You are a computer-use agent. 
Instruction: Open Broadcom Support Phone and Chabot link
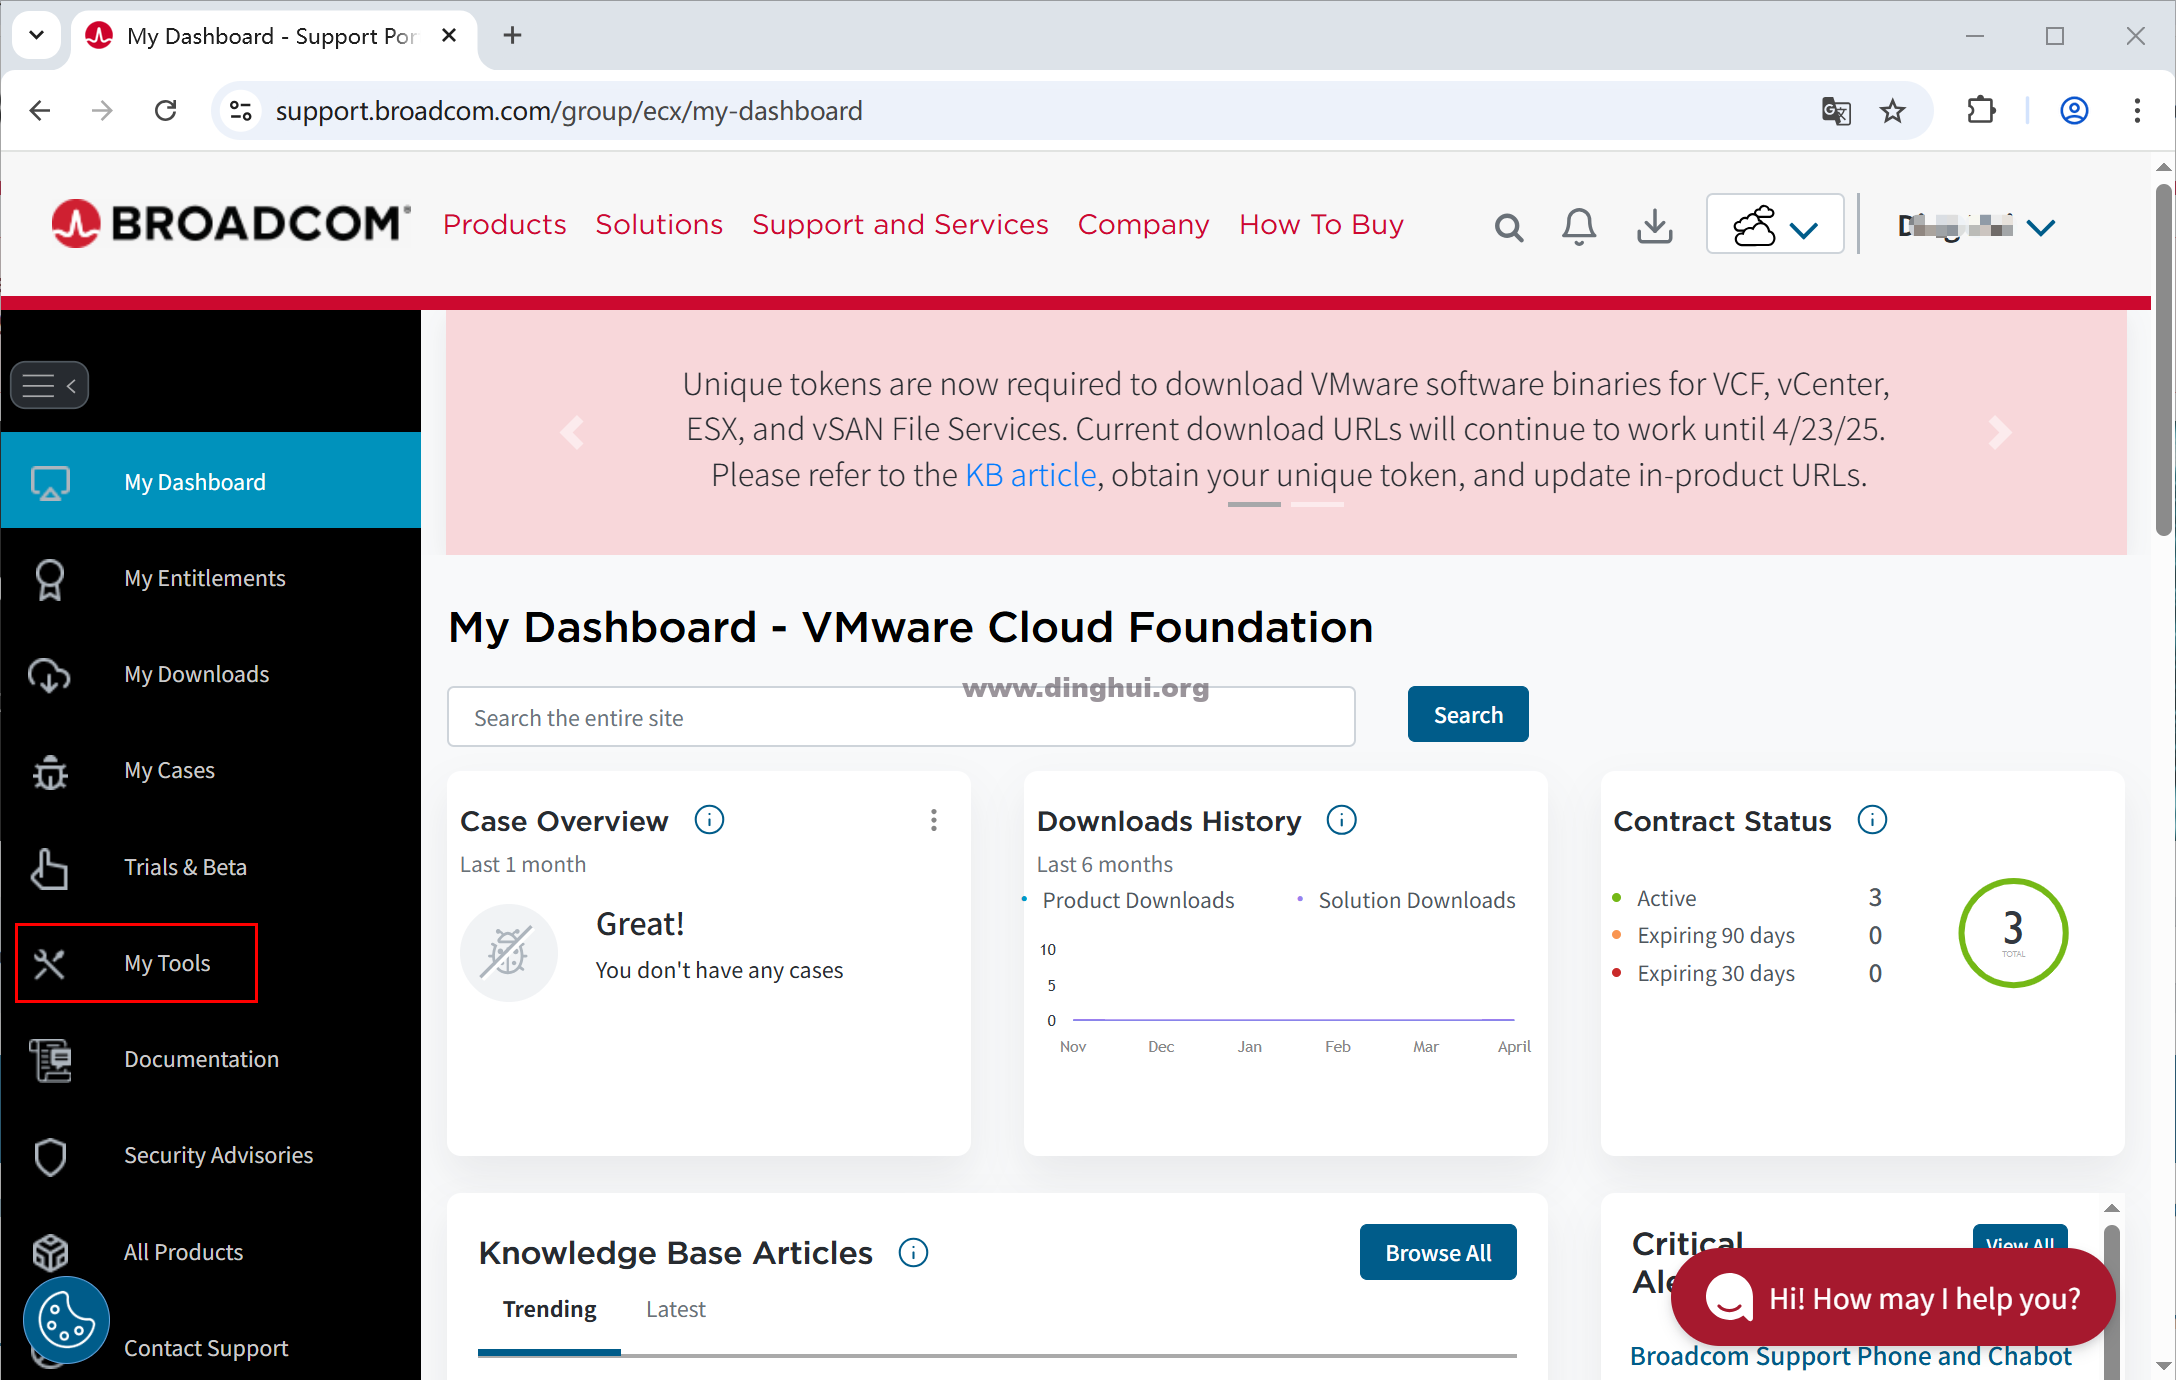[1850, 1356]
